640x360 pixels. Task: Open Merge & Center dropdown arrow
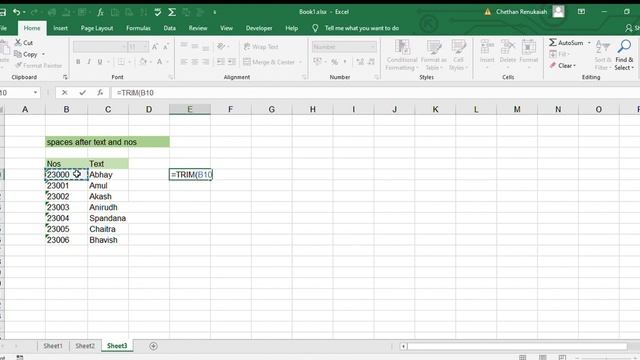point(300,62)
